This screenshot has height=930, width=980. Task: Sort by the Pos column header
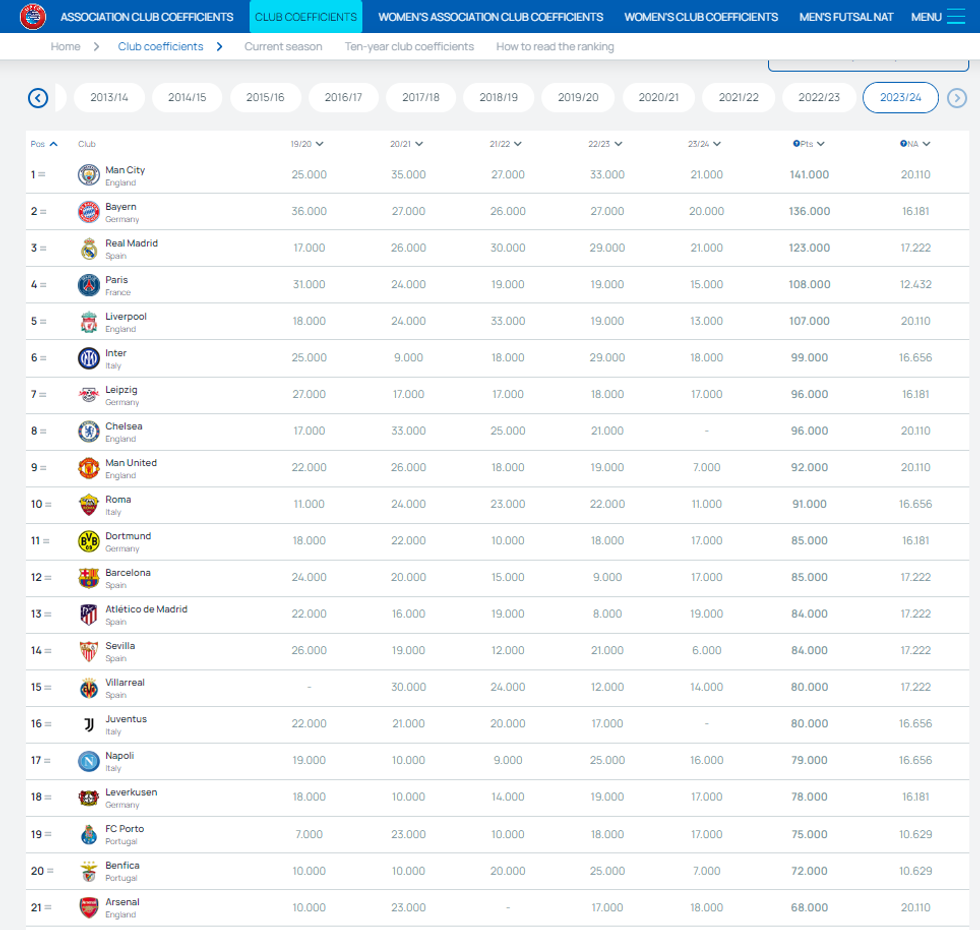coord(44,144)
